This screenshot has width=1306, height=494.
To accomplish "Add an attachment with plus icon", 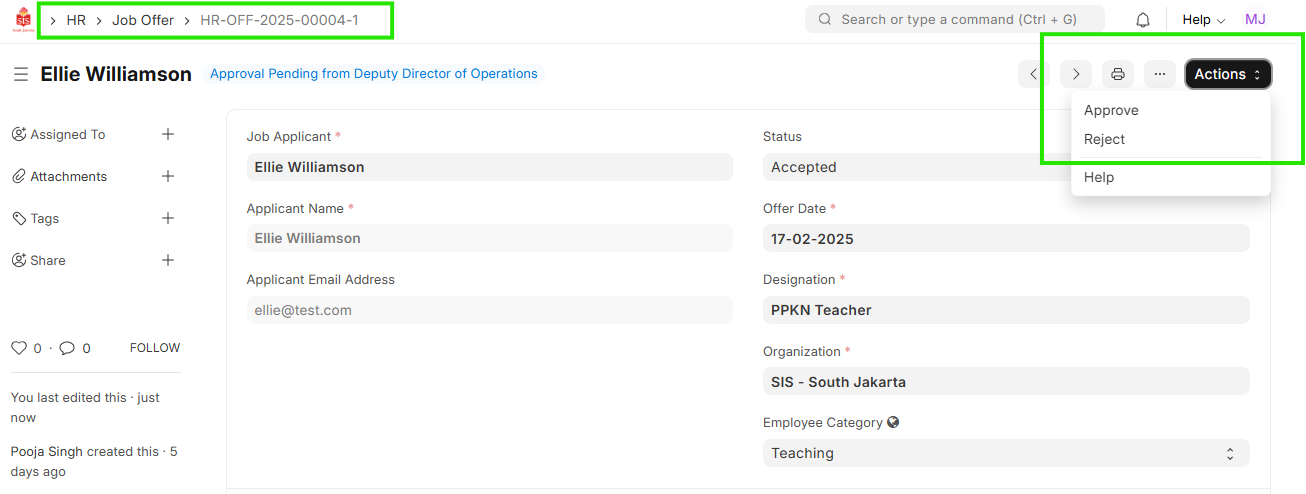I will tap(168, 176).
